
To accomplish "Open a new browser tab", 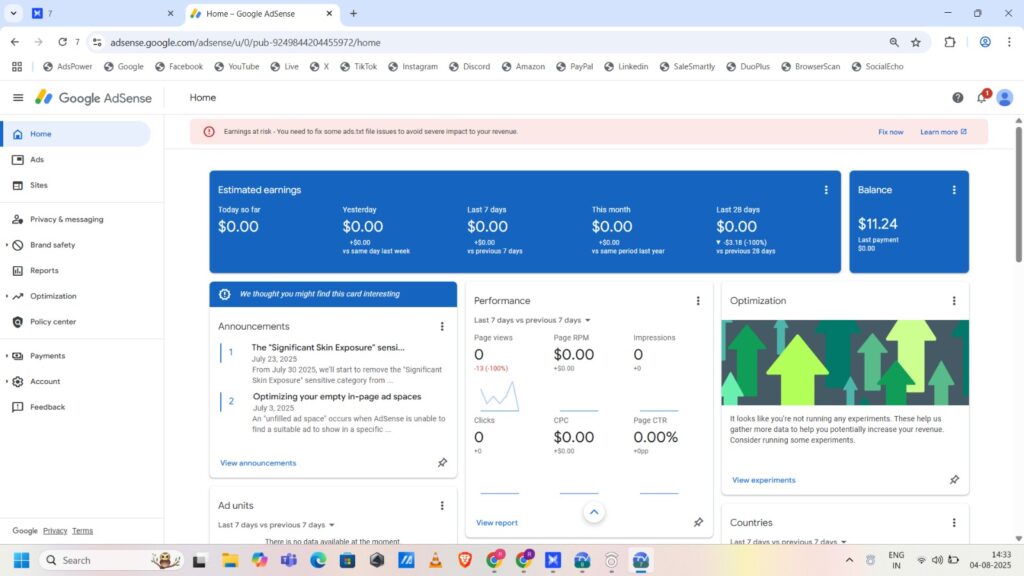I will point(353,13).
